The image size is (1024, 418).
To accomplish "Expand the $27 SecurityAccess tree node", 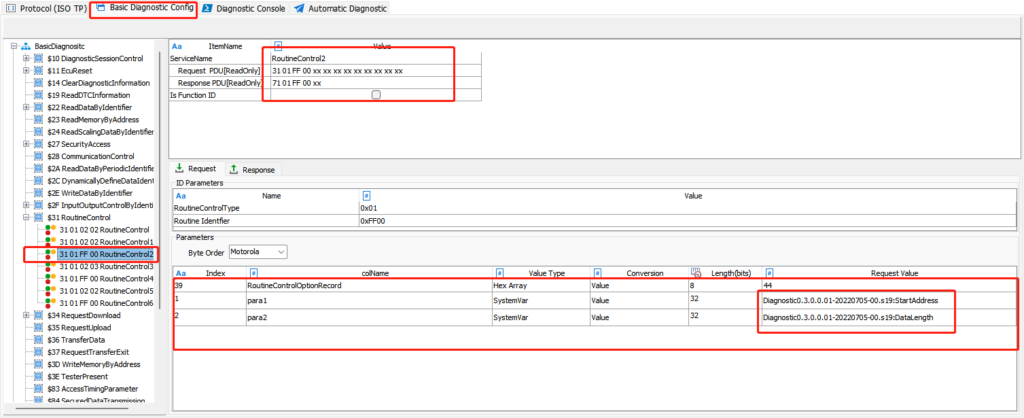I will click(x=26, y=144).
